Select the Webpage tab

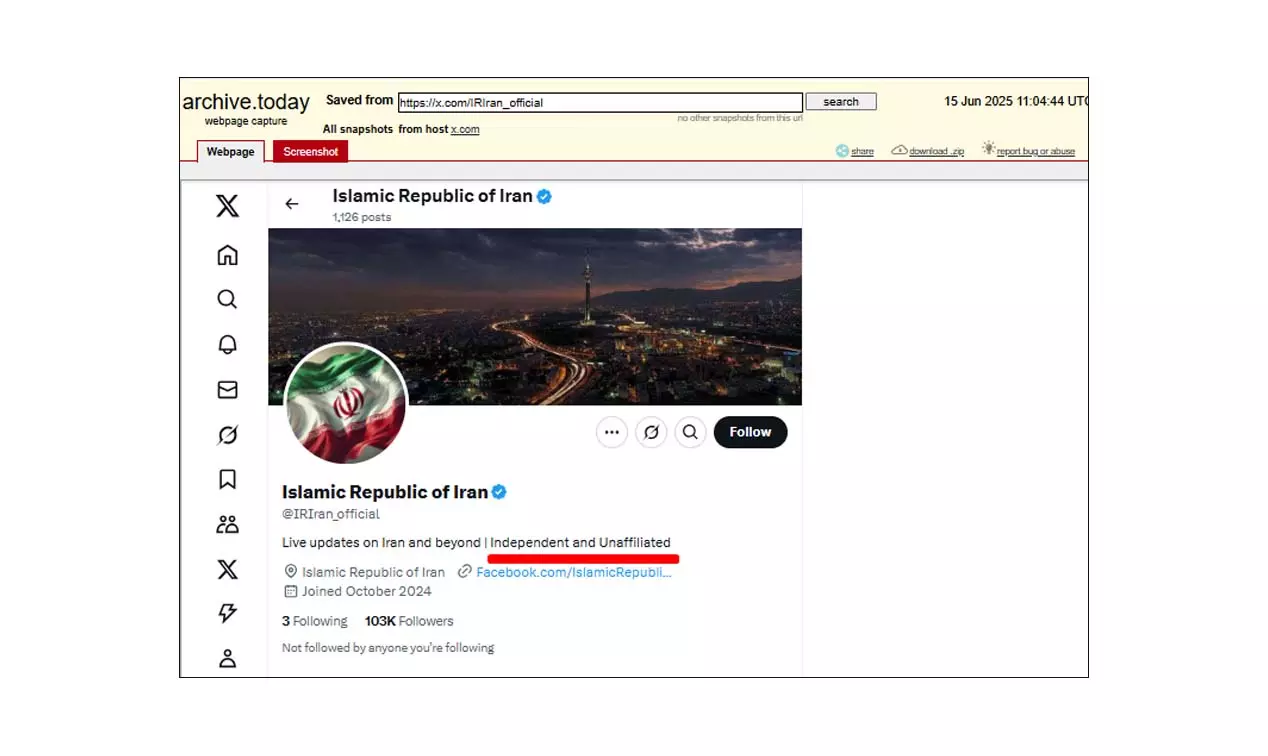(231, 152)
